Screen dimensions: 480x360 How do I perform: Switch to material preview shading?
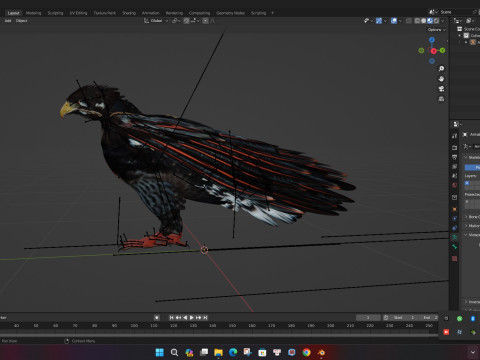tap(430, 21)
